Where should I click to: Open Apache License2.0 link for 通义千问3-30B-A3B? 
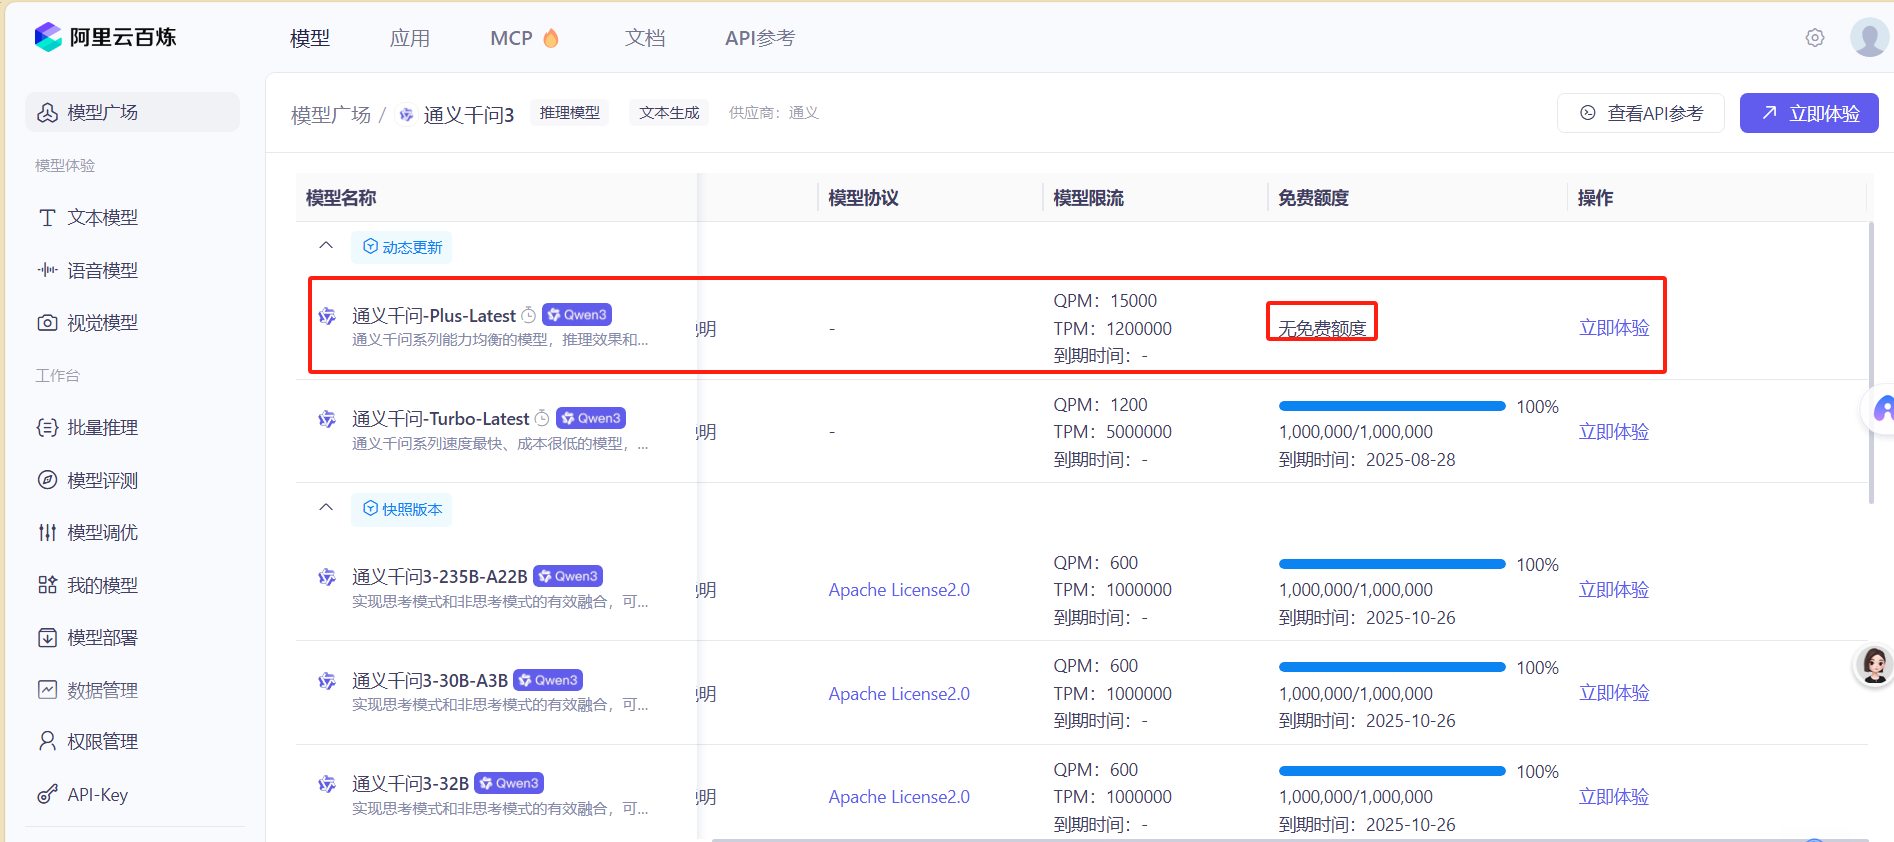[899, 694]
